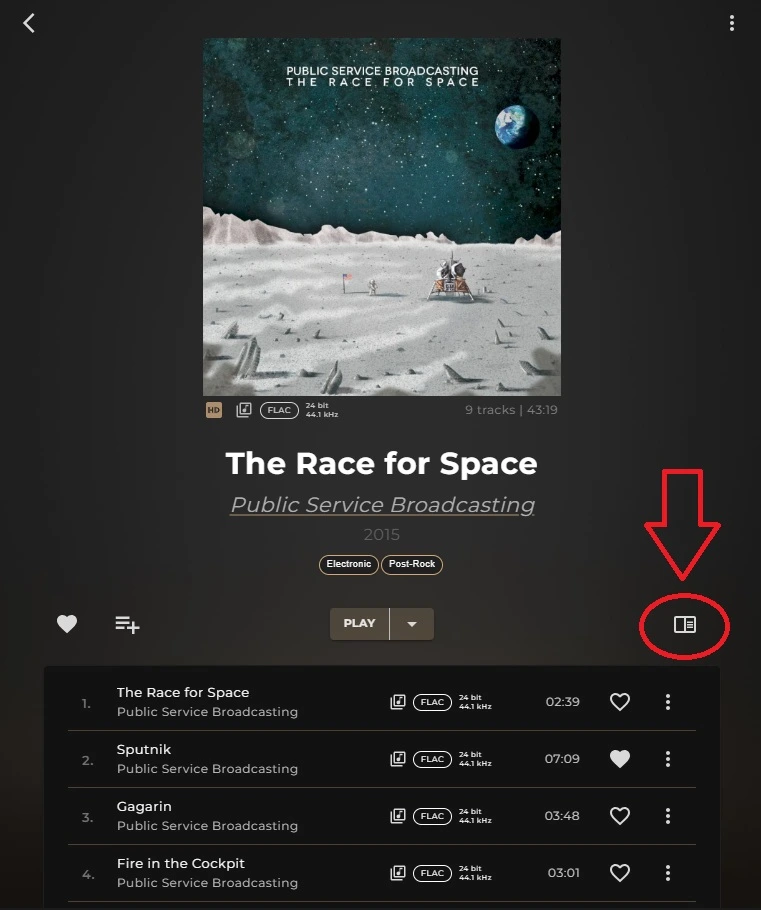Open the album overflow menu at top right
This screenshot has height=910, width=761.
point(731,23)
